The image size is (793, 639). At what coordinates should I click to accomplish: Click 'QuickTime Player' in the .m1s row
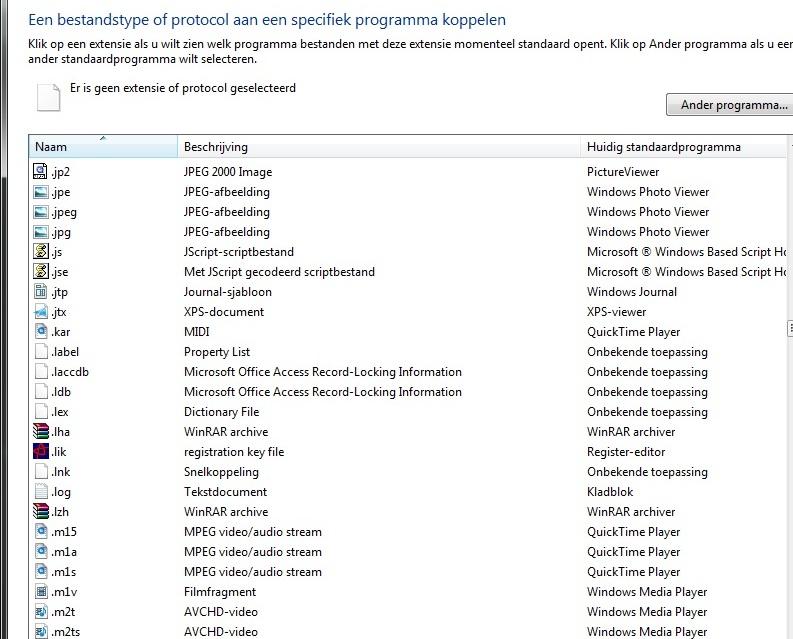click(633, 572)
